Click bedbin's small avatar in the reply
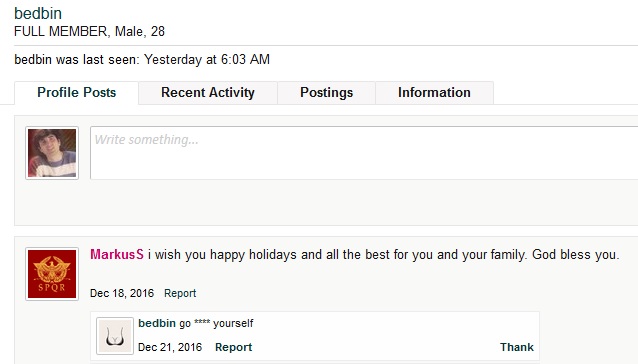638x364 pixels. point(115,336)
